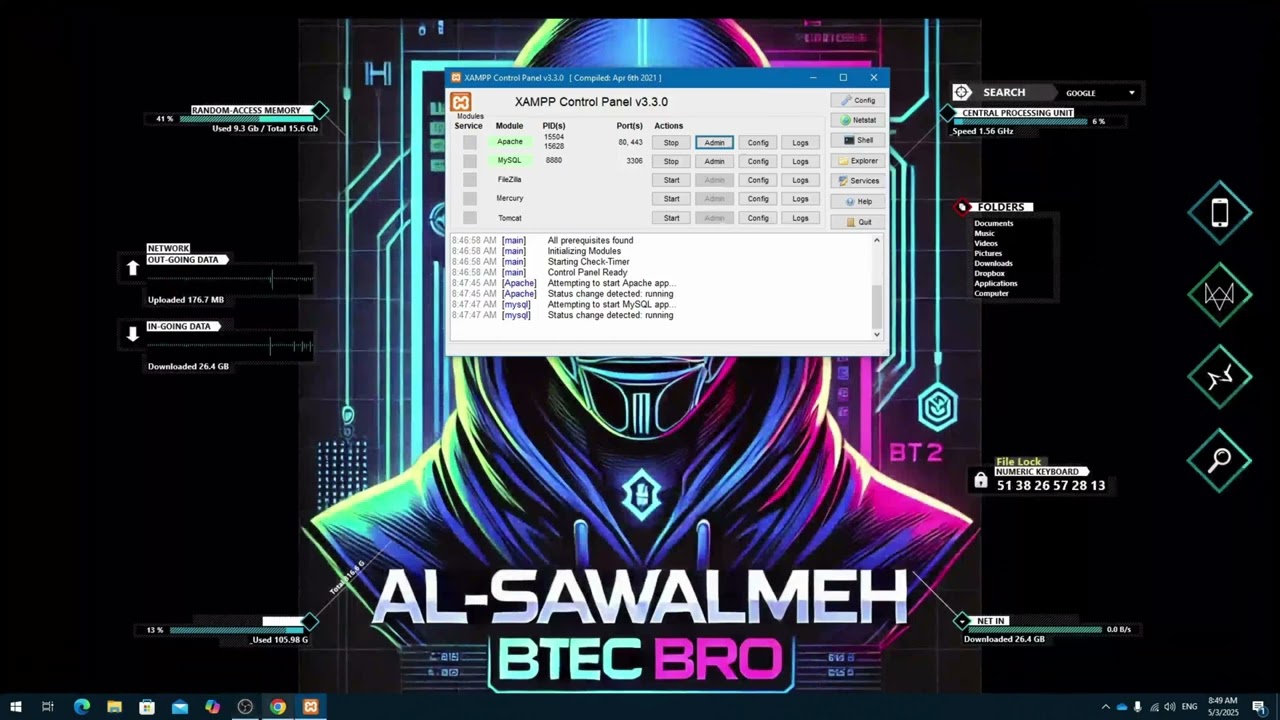The height and width of the screenshot is (720, 1280).
Task: Click the XAMPP log scrollbar up arrow
Action: pos(877,240)
